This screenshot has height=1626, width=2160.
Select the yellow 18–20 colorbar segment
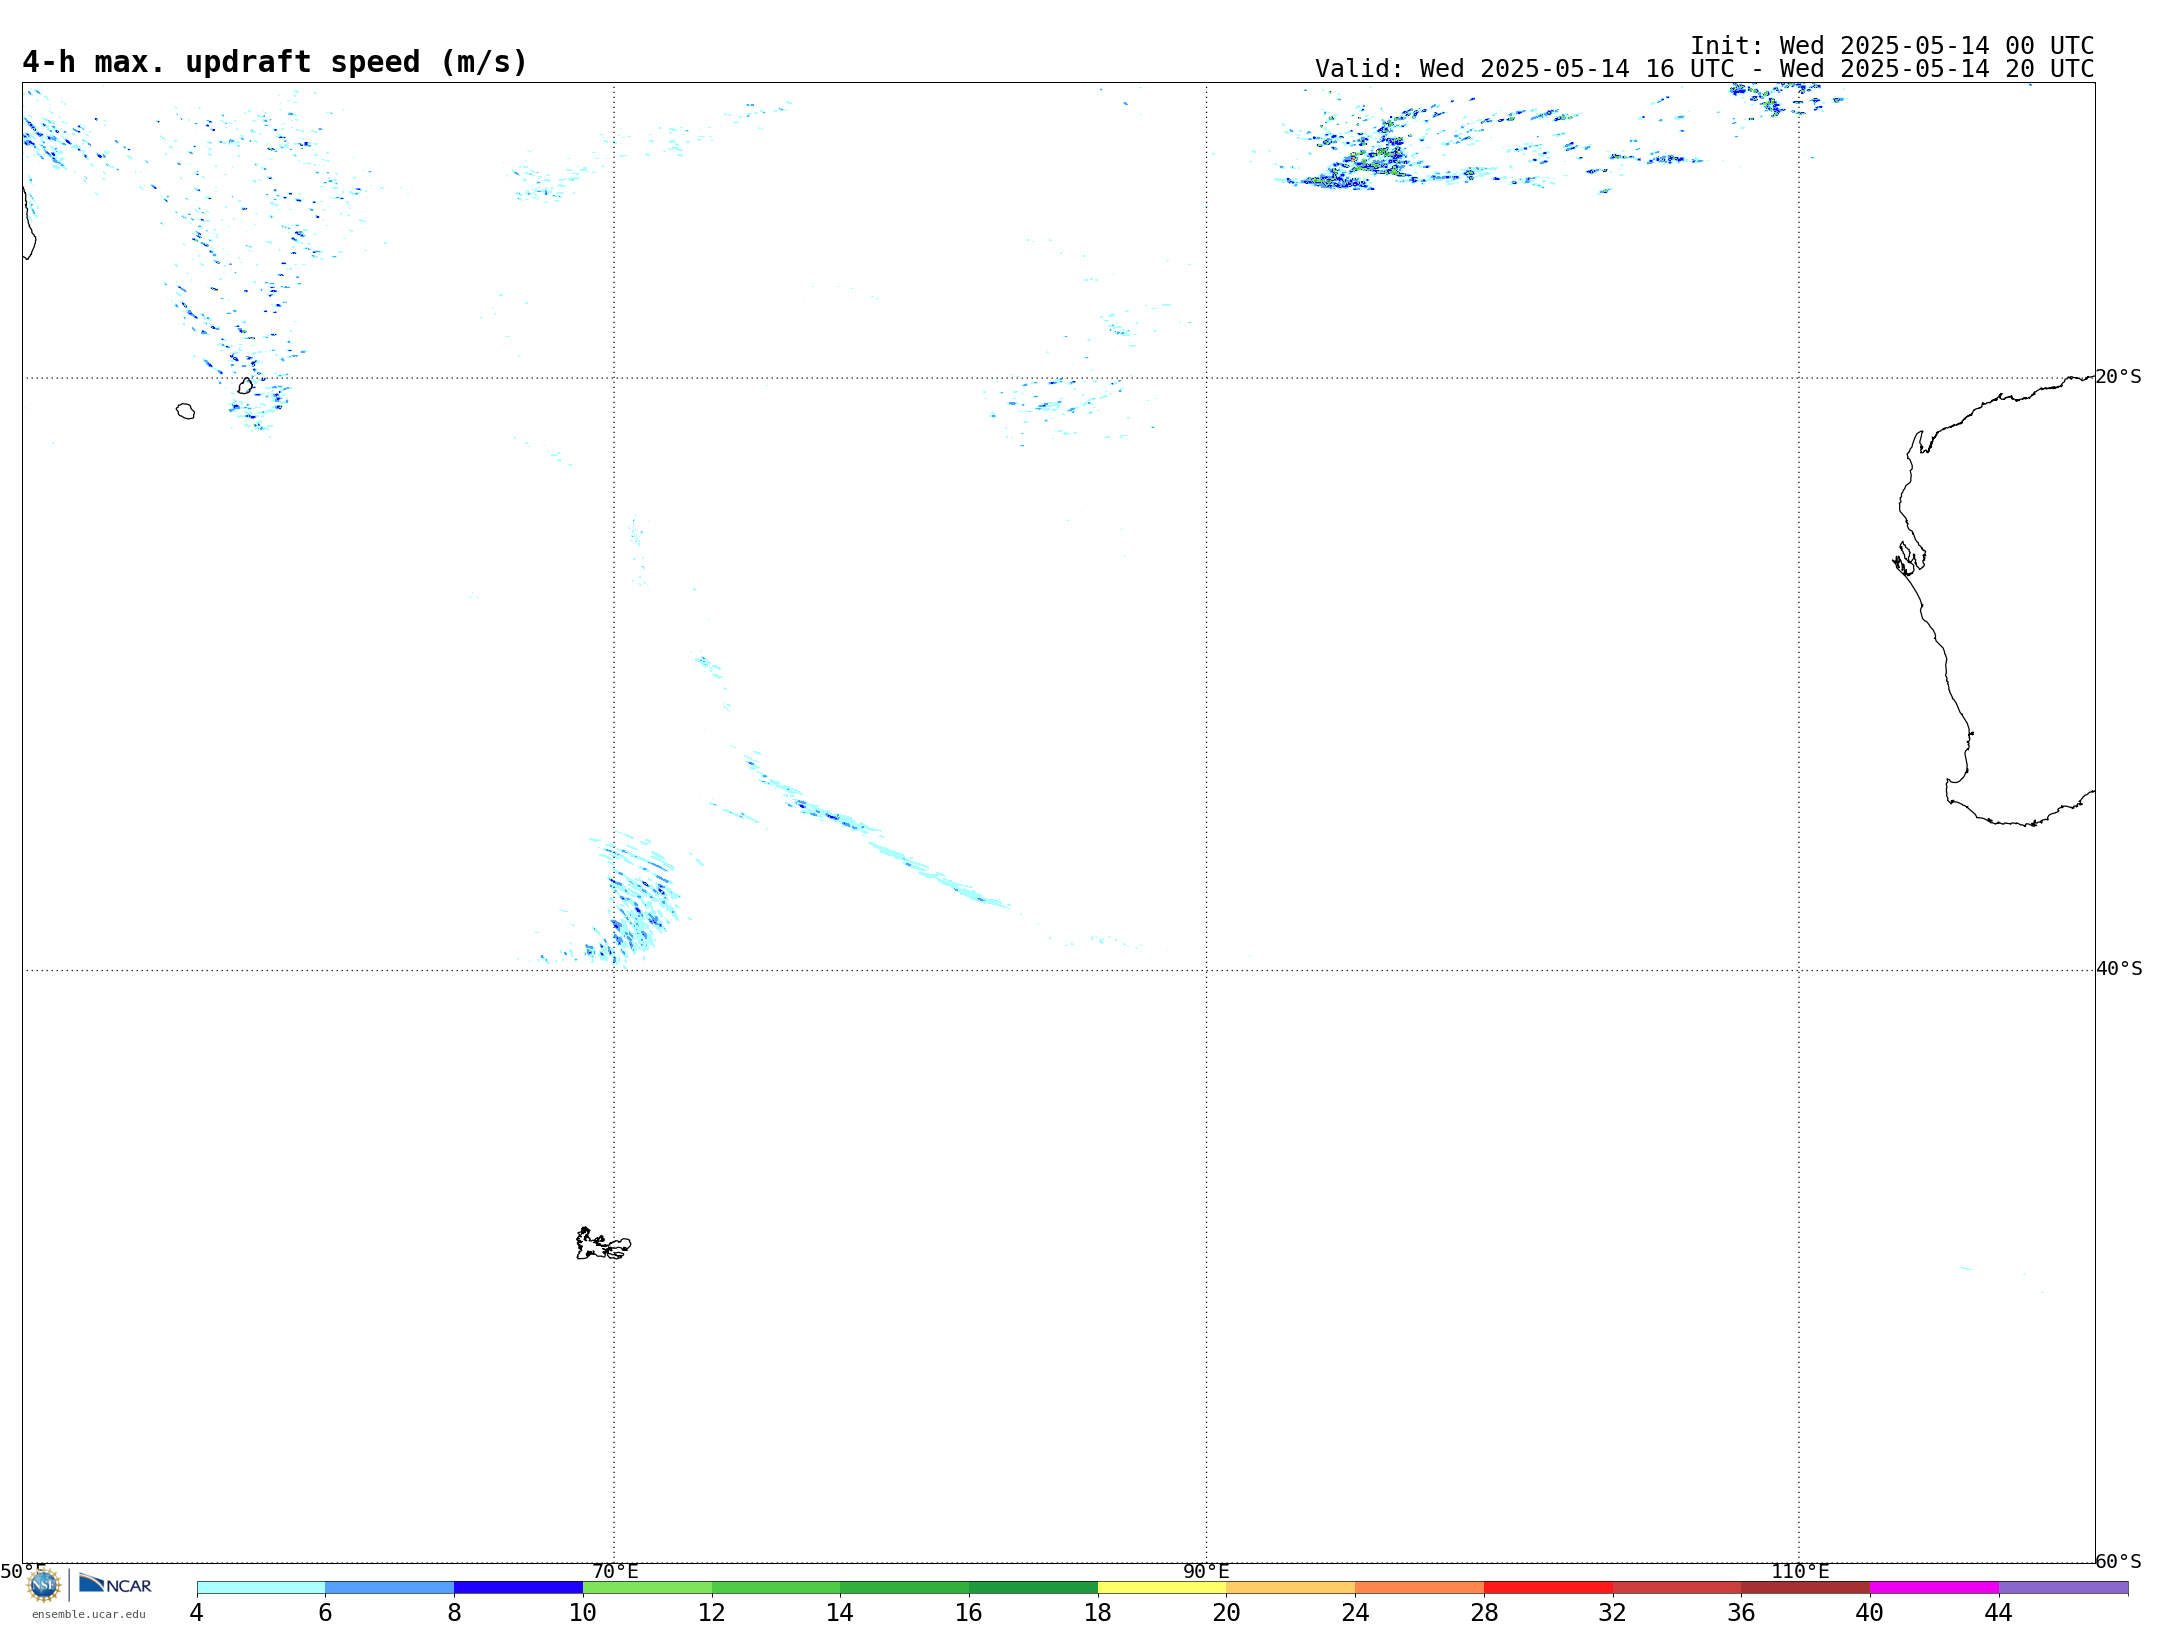(x=1162, y=1588)
